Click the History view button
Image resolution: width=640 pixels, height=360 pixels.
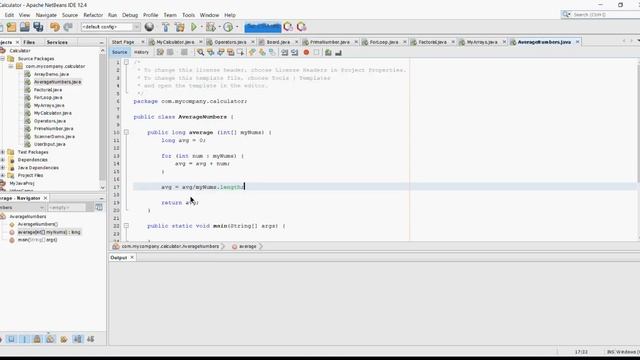point(141,52)
